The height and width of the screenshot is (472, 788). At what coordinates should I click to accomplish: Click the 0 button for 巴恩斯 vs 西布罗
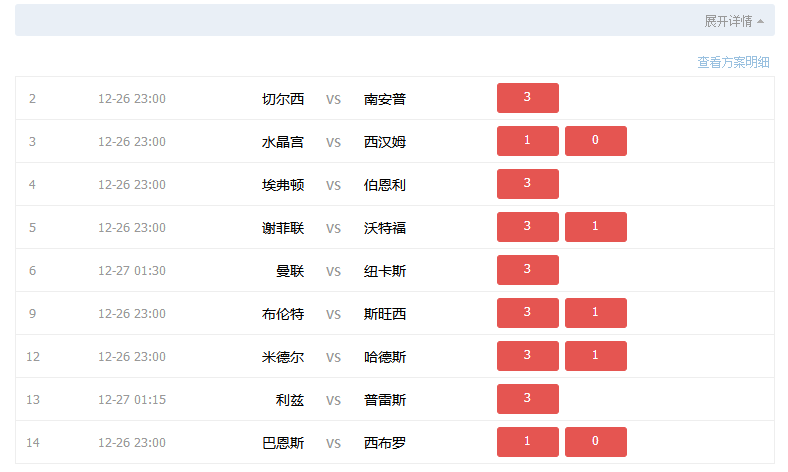pyautogui.click(x=595, y=442)
